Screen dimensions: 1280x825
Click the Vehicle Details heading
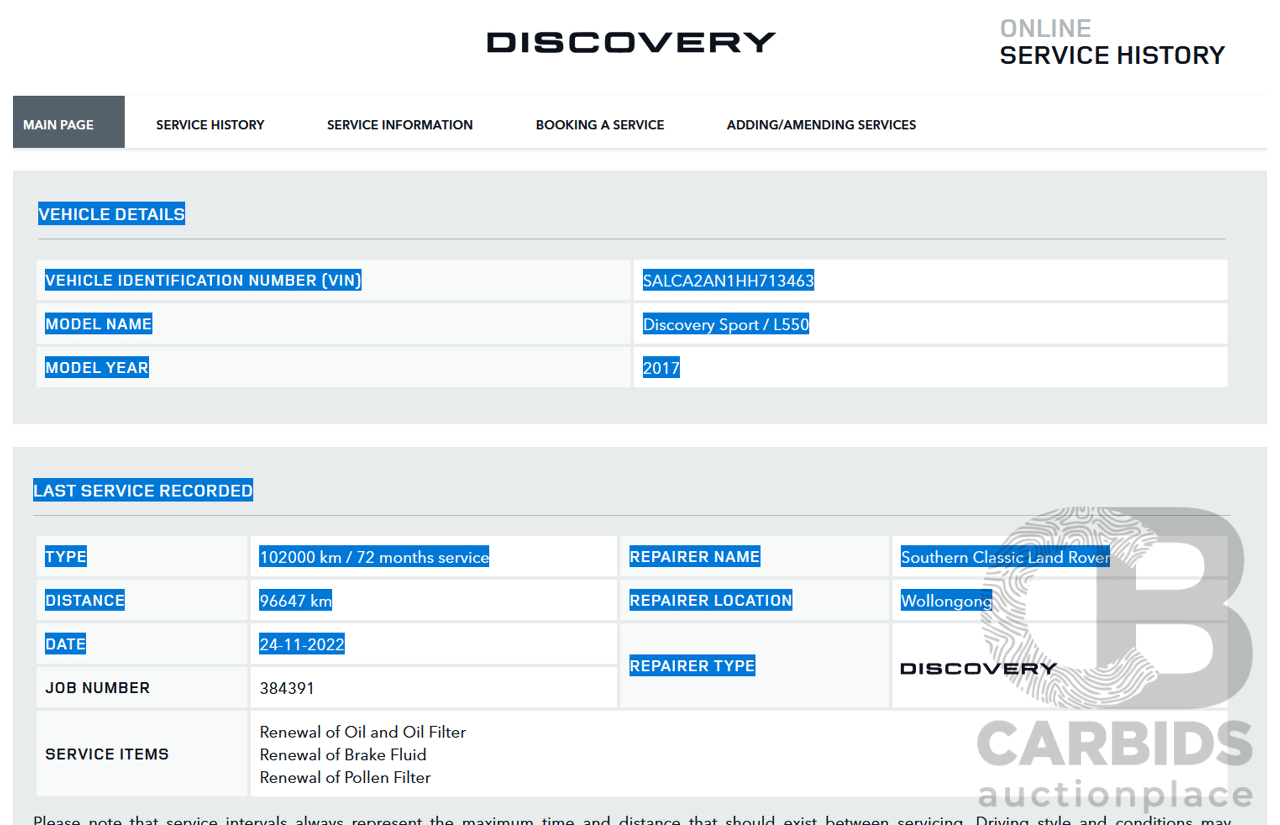coord(111,214)
